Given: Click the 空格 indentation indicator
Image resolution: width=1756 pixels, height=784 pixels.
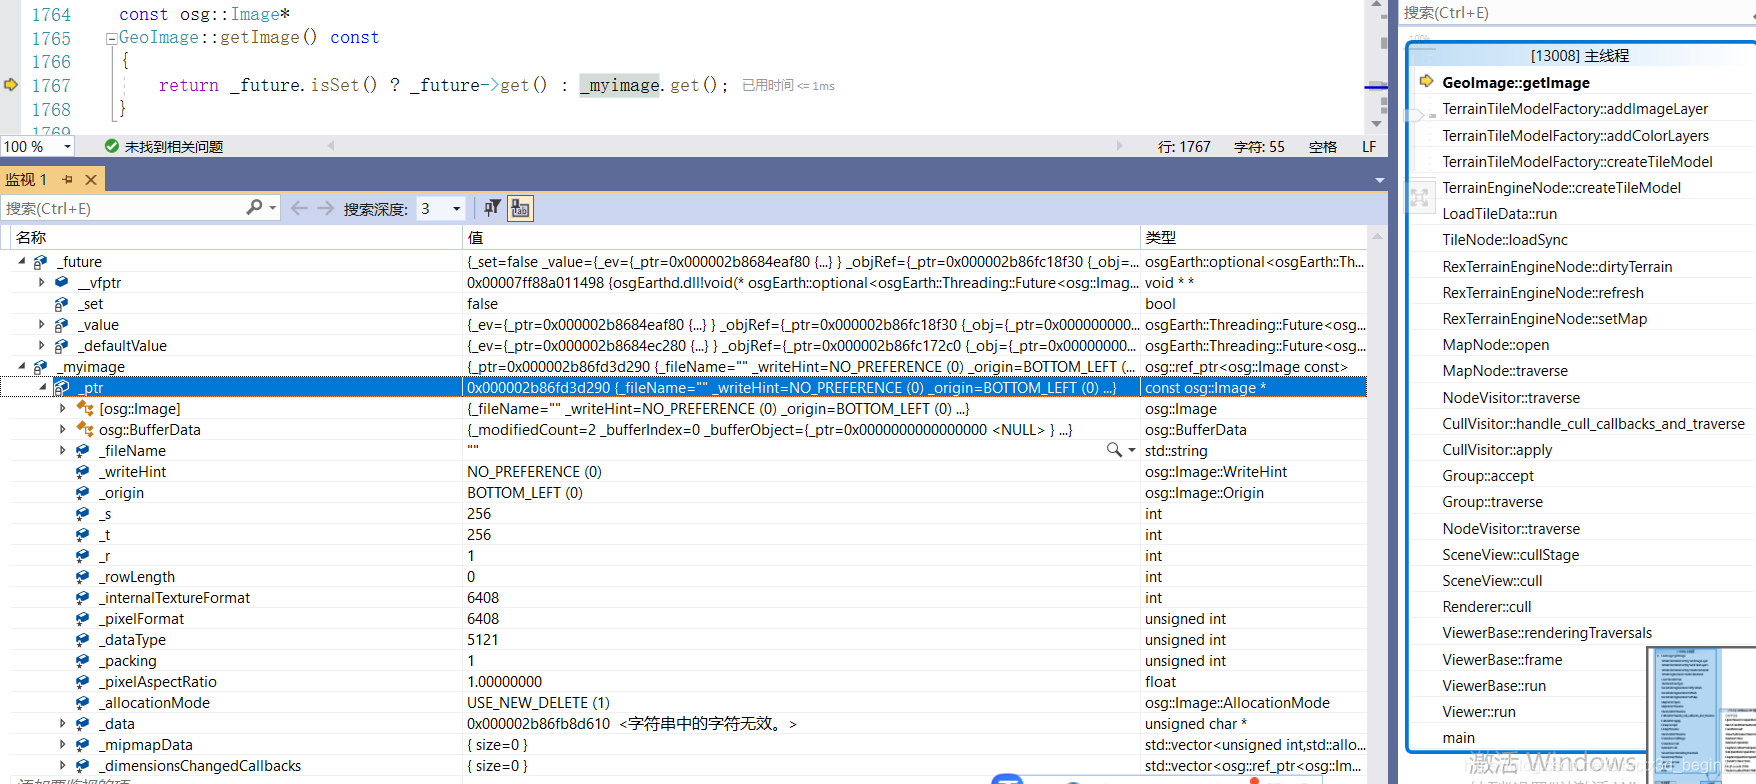Looking at the screenshot, I should (x=1323, y=146).
